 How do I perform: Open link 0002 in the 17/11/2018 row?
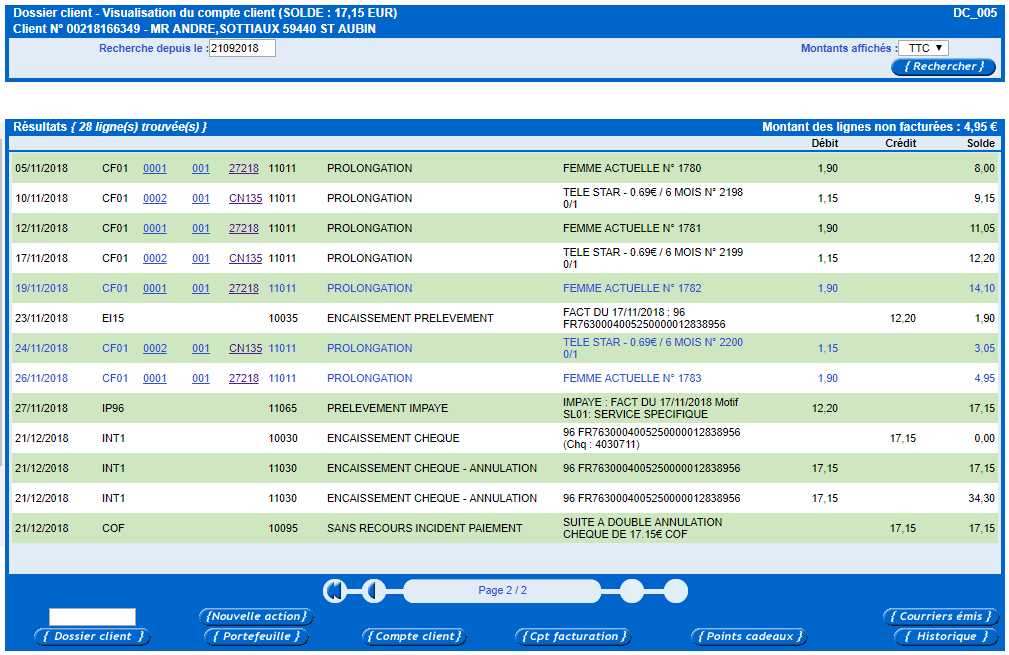(x=155, y=259)
